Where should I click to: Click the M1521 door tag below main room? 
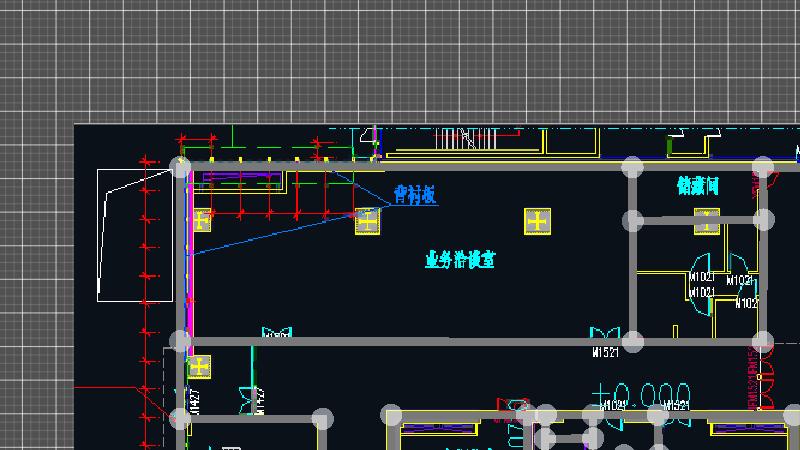605,353
